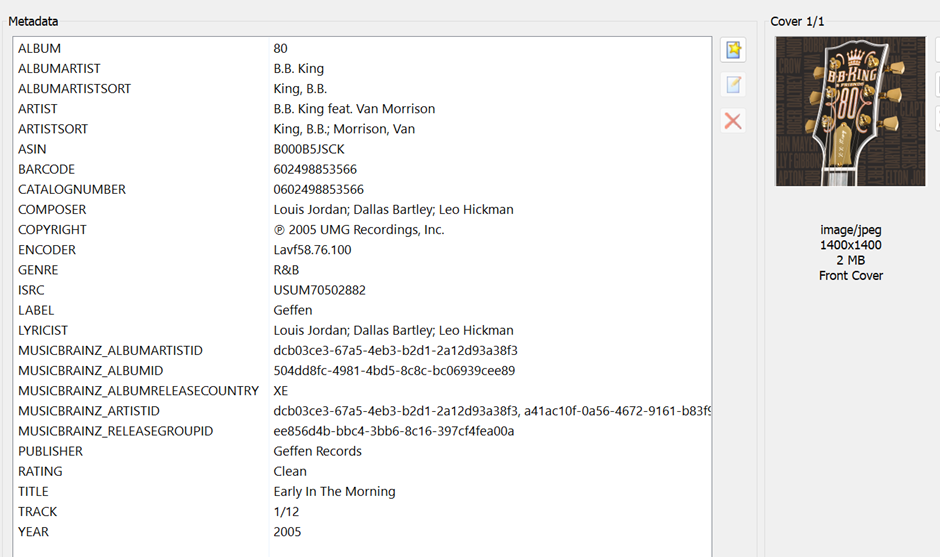Select the LYRICIST row's Louis Jordan value
Image resolution: width=940 pixels, height=557 pixels.
click(394, 330)
